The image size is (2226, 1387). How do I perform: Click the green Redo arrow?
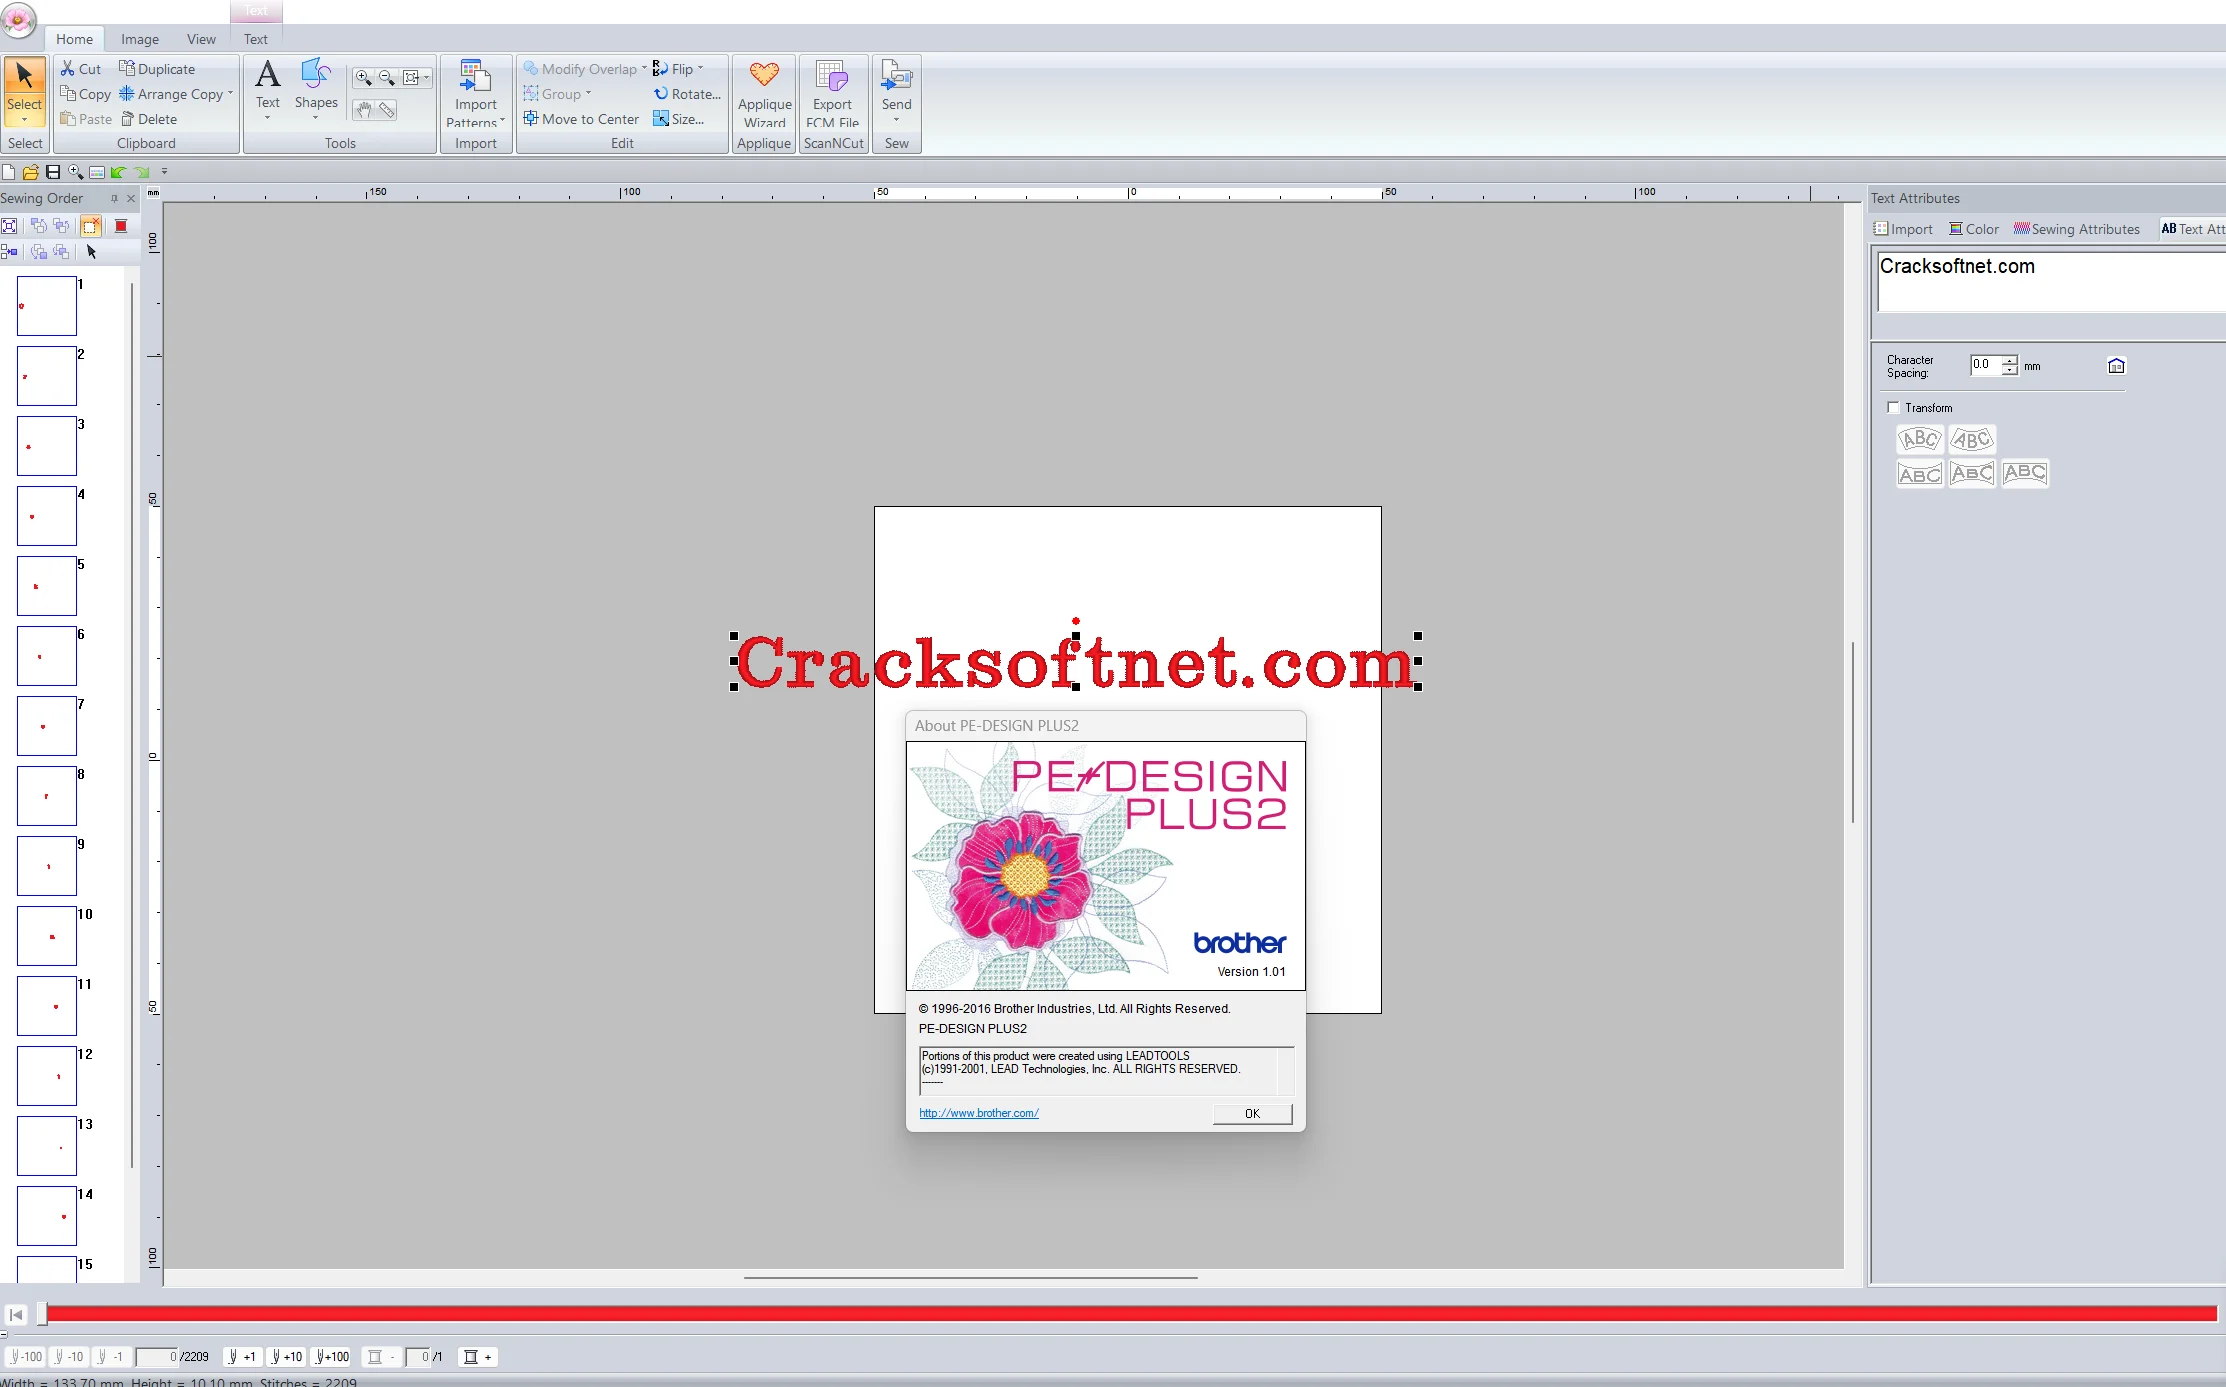pyautogui.click(x=141, y=172)
